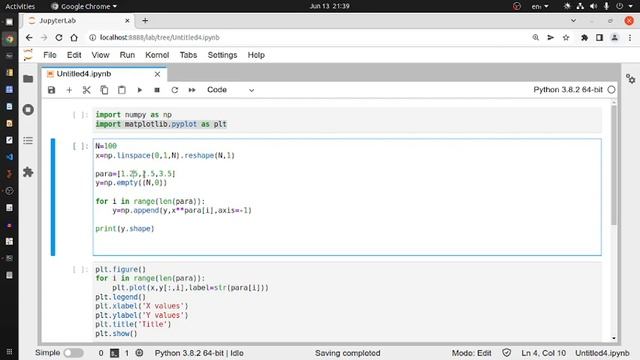The image size is (640, 360).
Task: Open Chrome profile avatar
Action: coord(614,38)
